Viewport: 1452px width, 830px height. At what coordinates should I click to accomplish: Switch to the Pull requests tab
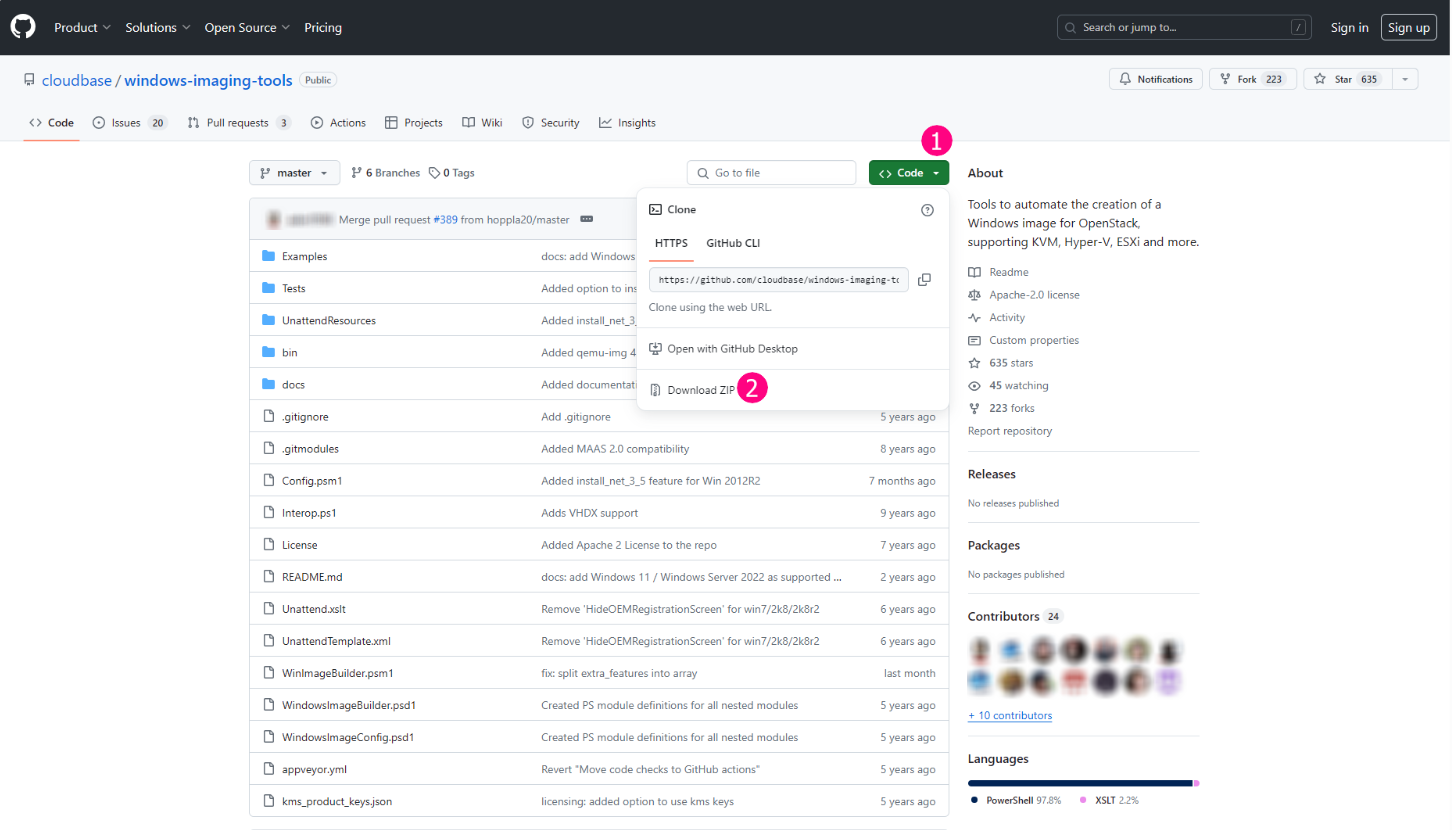238,123
